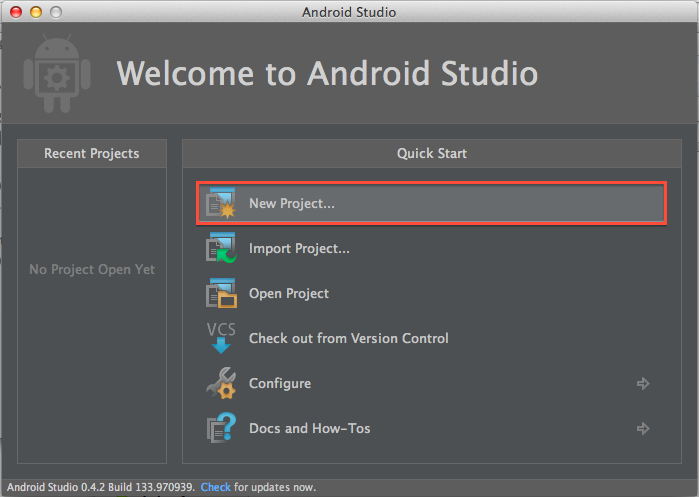Click the Quick Start header
Image resolution: width=699 pixels, height=497 pixels.
[x=432, y=153]
